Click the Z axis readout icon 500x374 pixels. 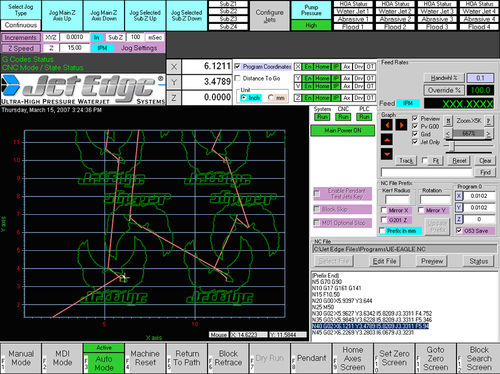(x=174, y=98)
